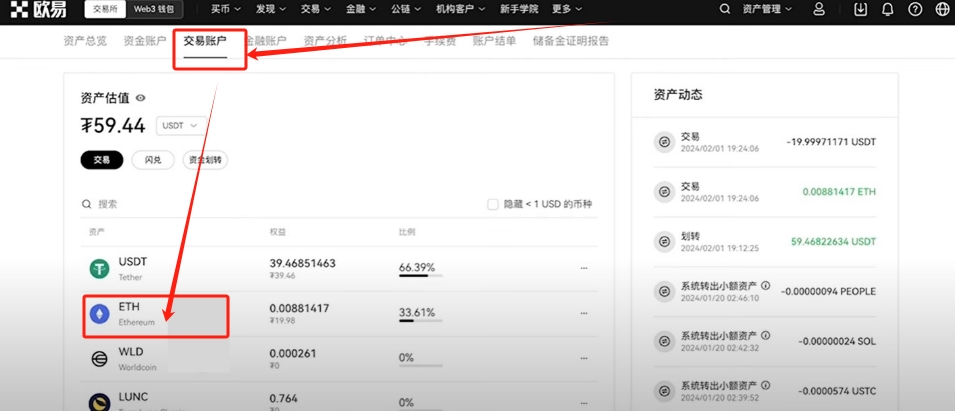The image size is (955, 412).
Task: Select the 交易账户 tab
Action: [x=205, y=41]
